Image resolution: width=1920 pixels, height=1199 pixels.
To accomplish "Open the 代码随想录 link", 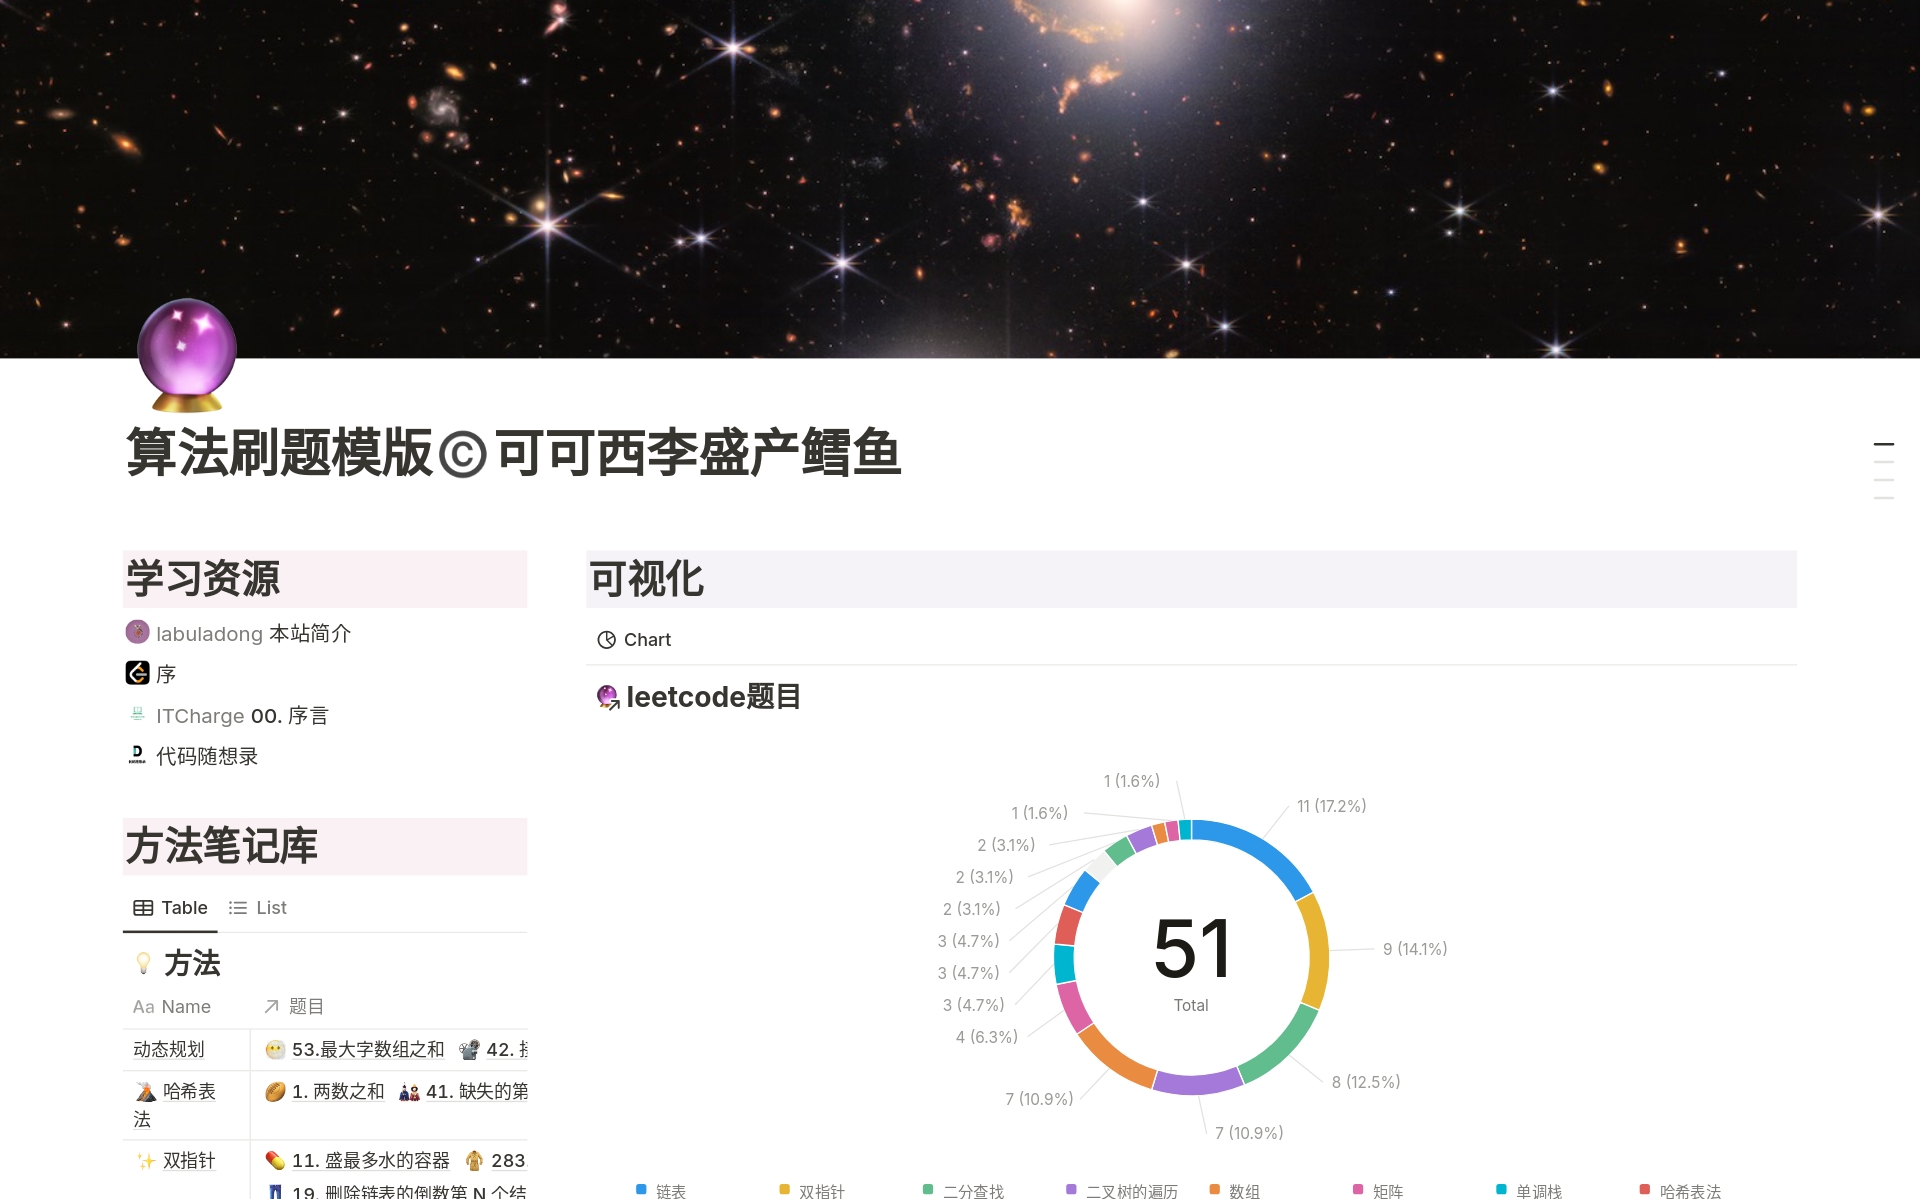I will pyautogui.click(x=206, y=757).
